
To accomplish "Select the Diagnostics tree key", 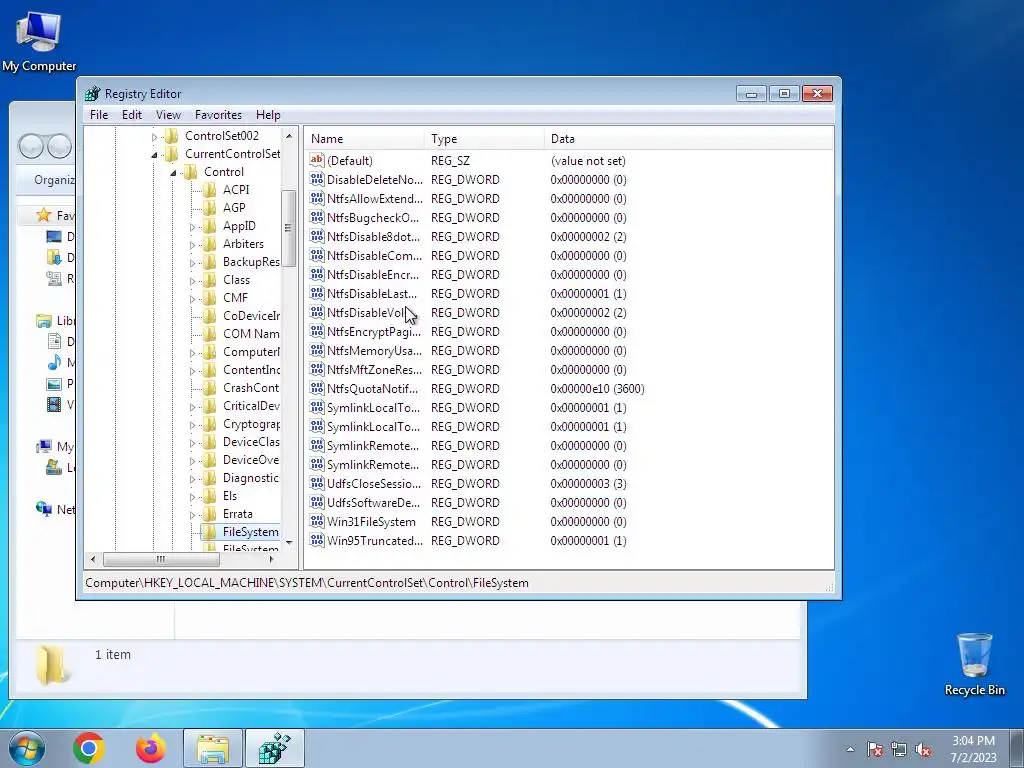I will tap(250, 478).
